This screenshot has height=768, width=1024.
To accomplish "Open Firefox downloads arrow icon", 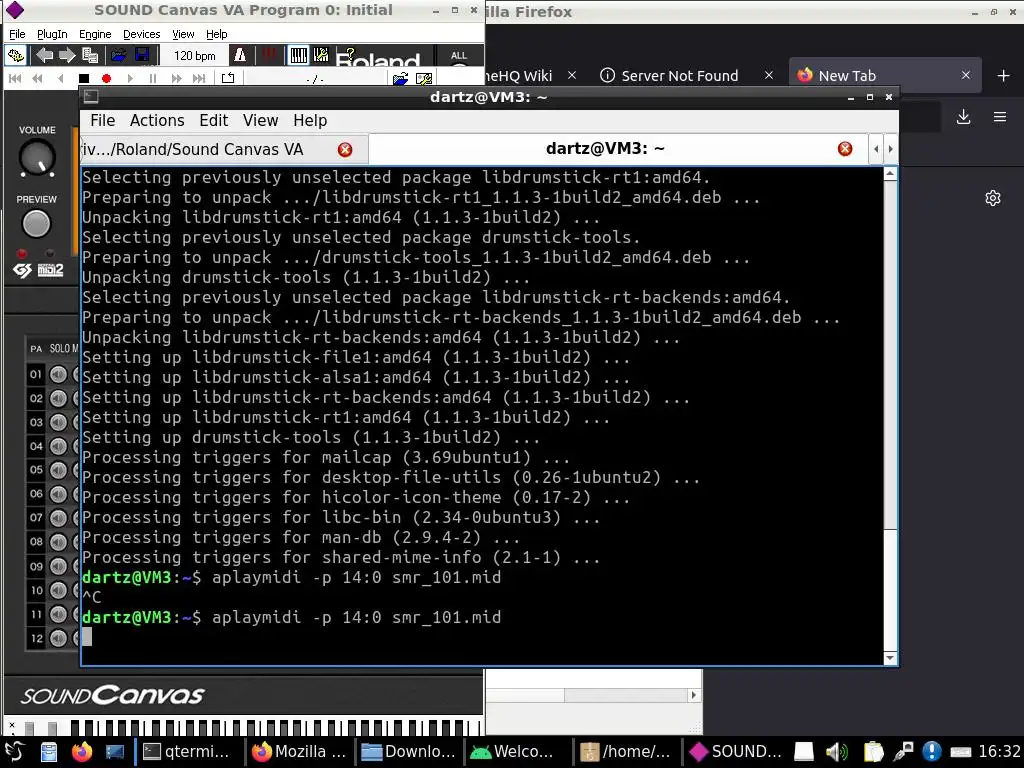I will pos(963,118).
